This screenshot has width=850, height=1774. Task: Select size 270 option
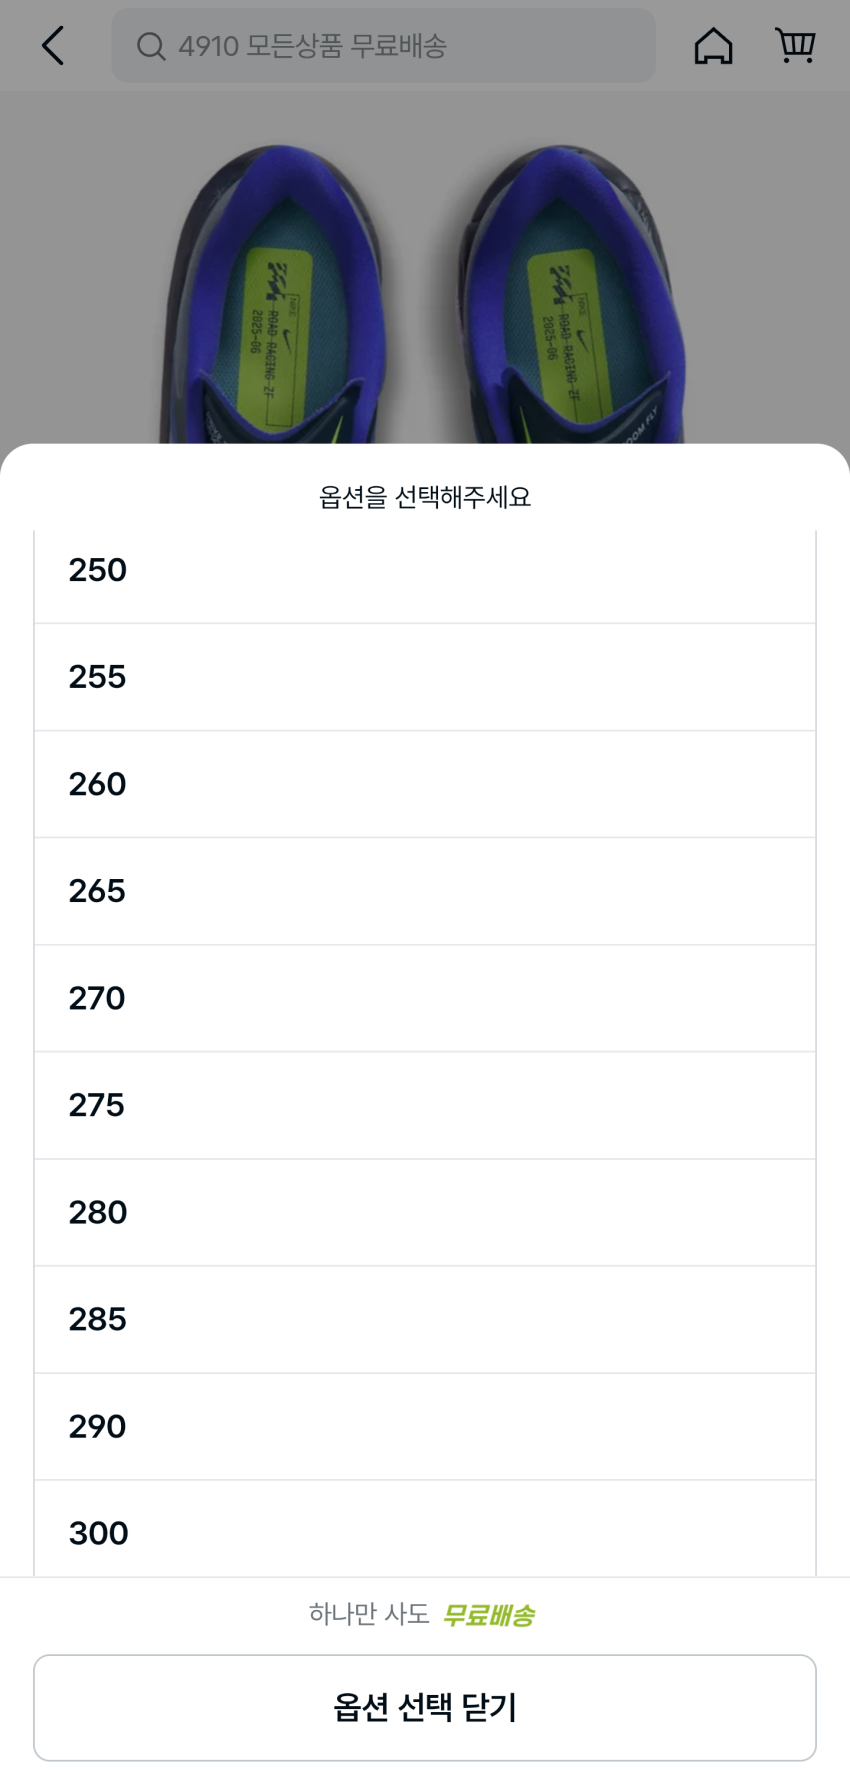point(425,998)
